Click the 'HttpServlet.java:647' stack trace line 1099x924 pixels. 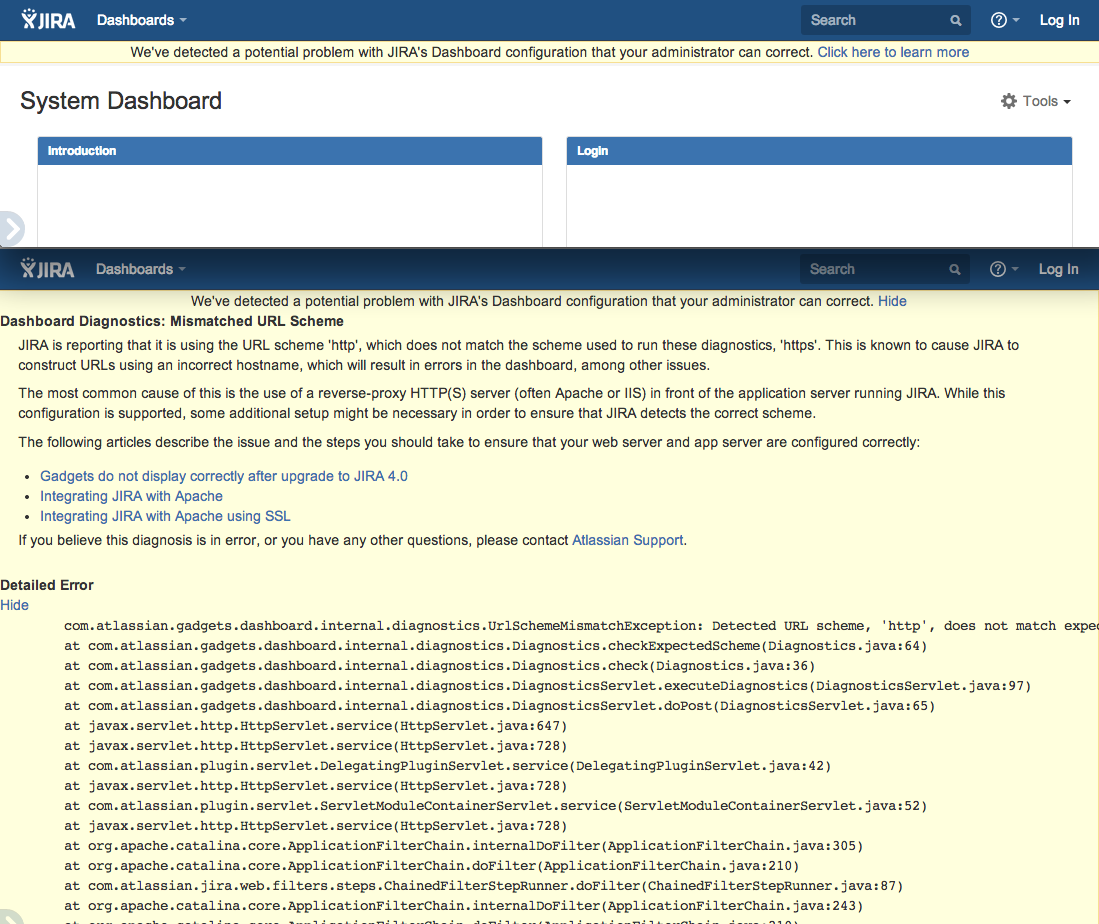click(x=315, y=726)
